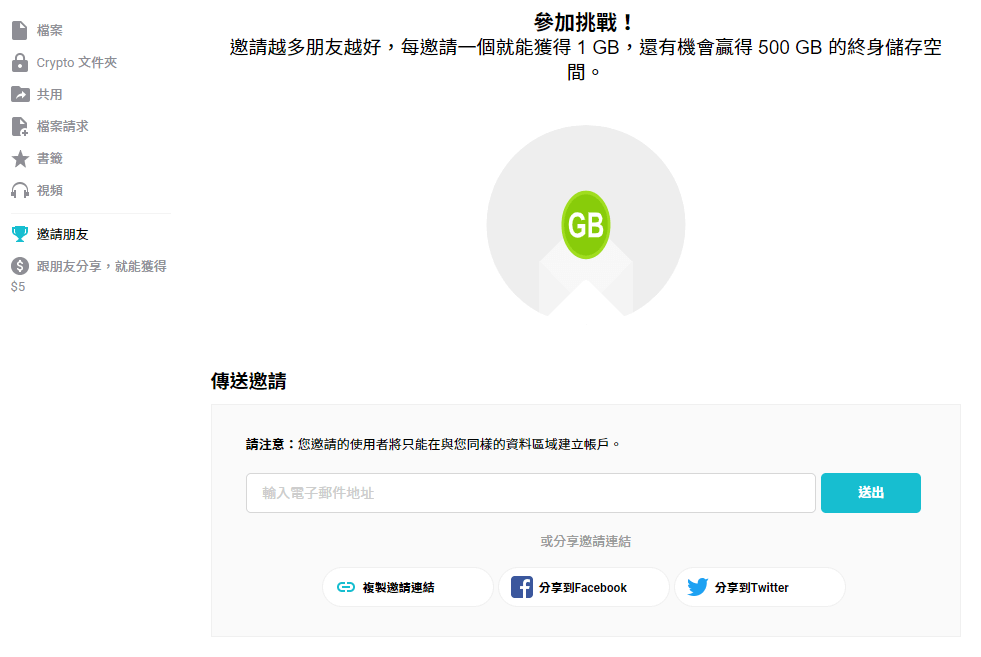
Task: Click the lock icon for Crypto 文件夾
Action: pos(20,63)
